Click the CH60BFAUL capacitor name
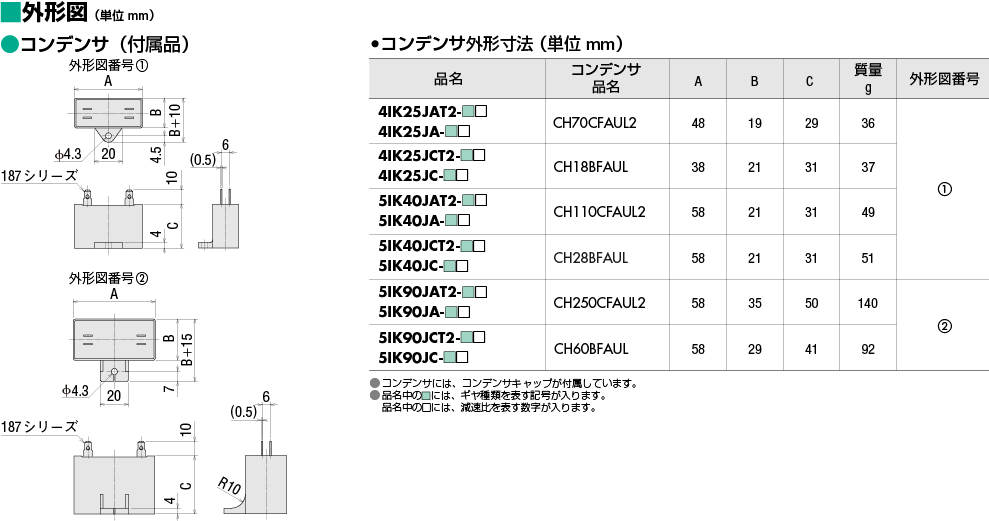The width and height of the screenshot is (989, 521). pos(590,349)
